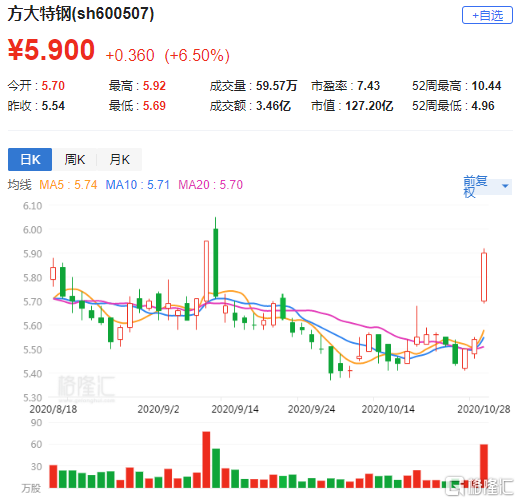
Task: Click the date axis label 2020/9/2
Action: [x=158, y=409]
